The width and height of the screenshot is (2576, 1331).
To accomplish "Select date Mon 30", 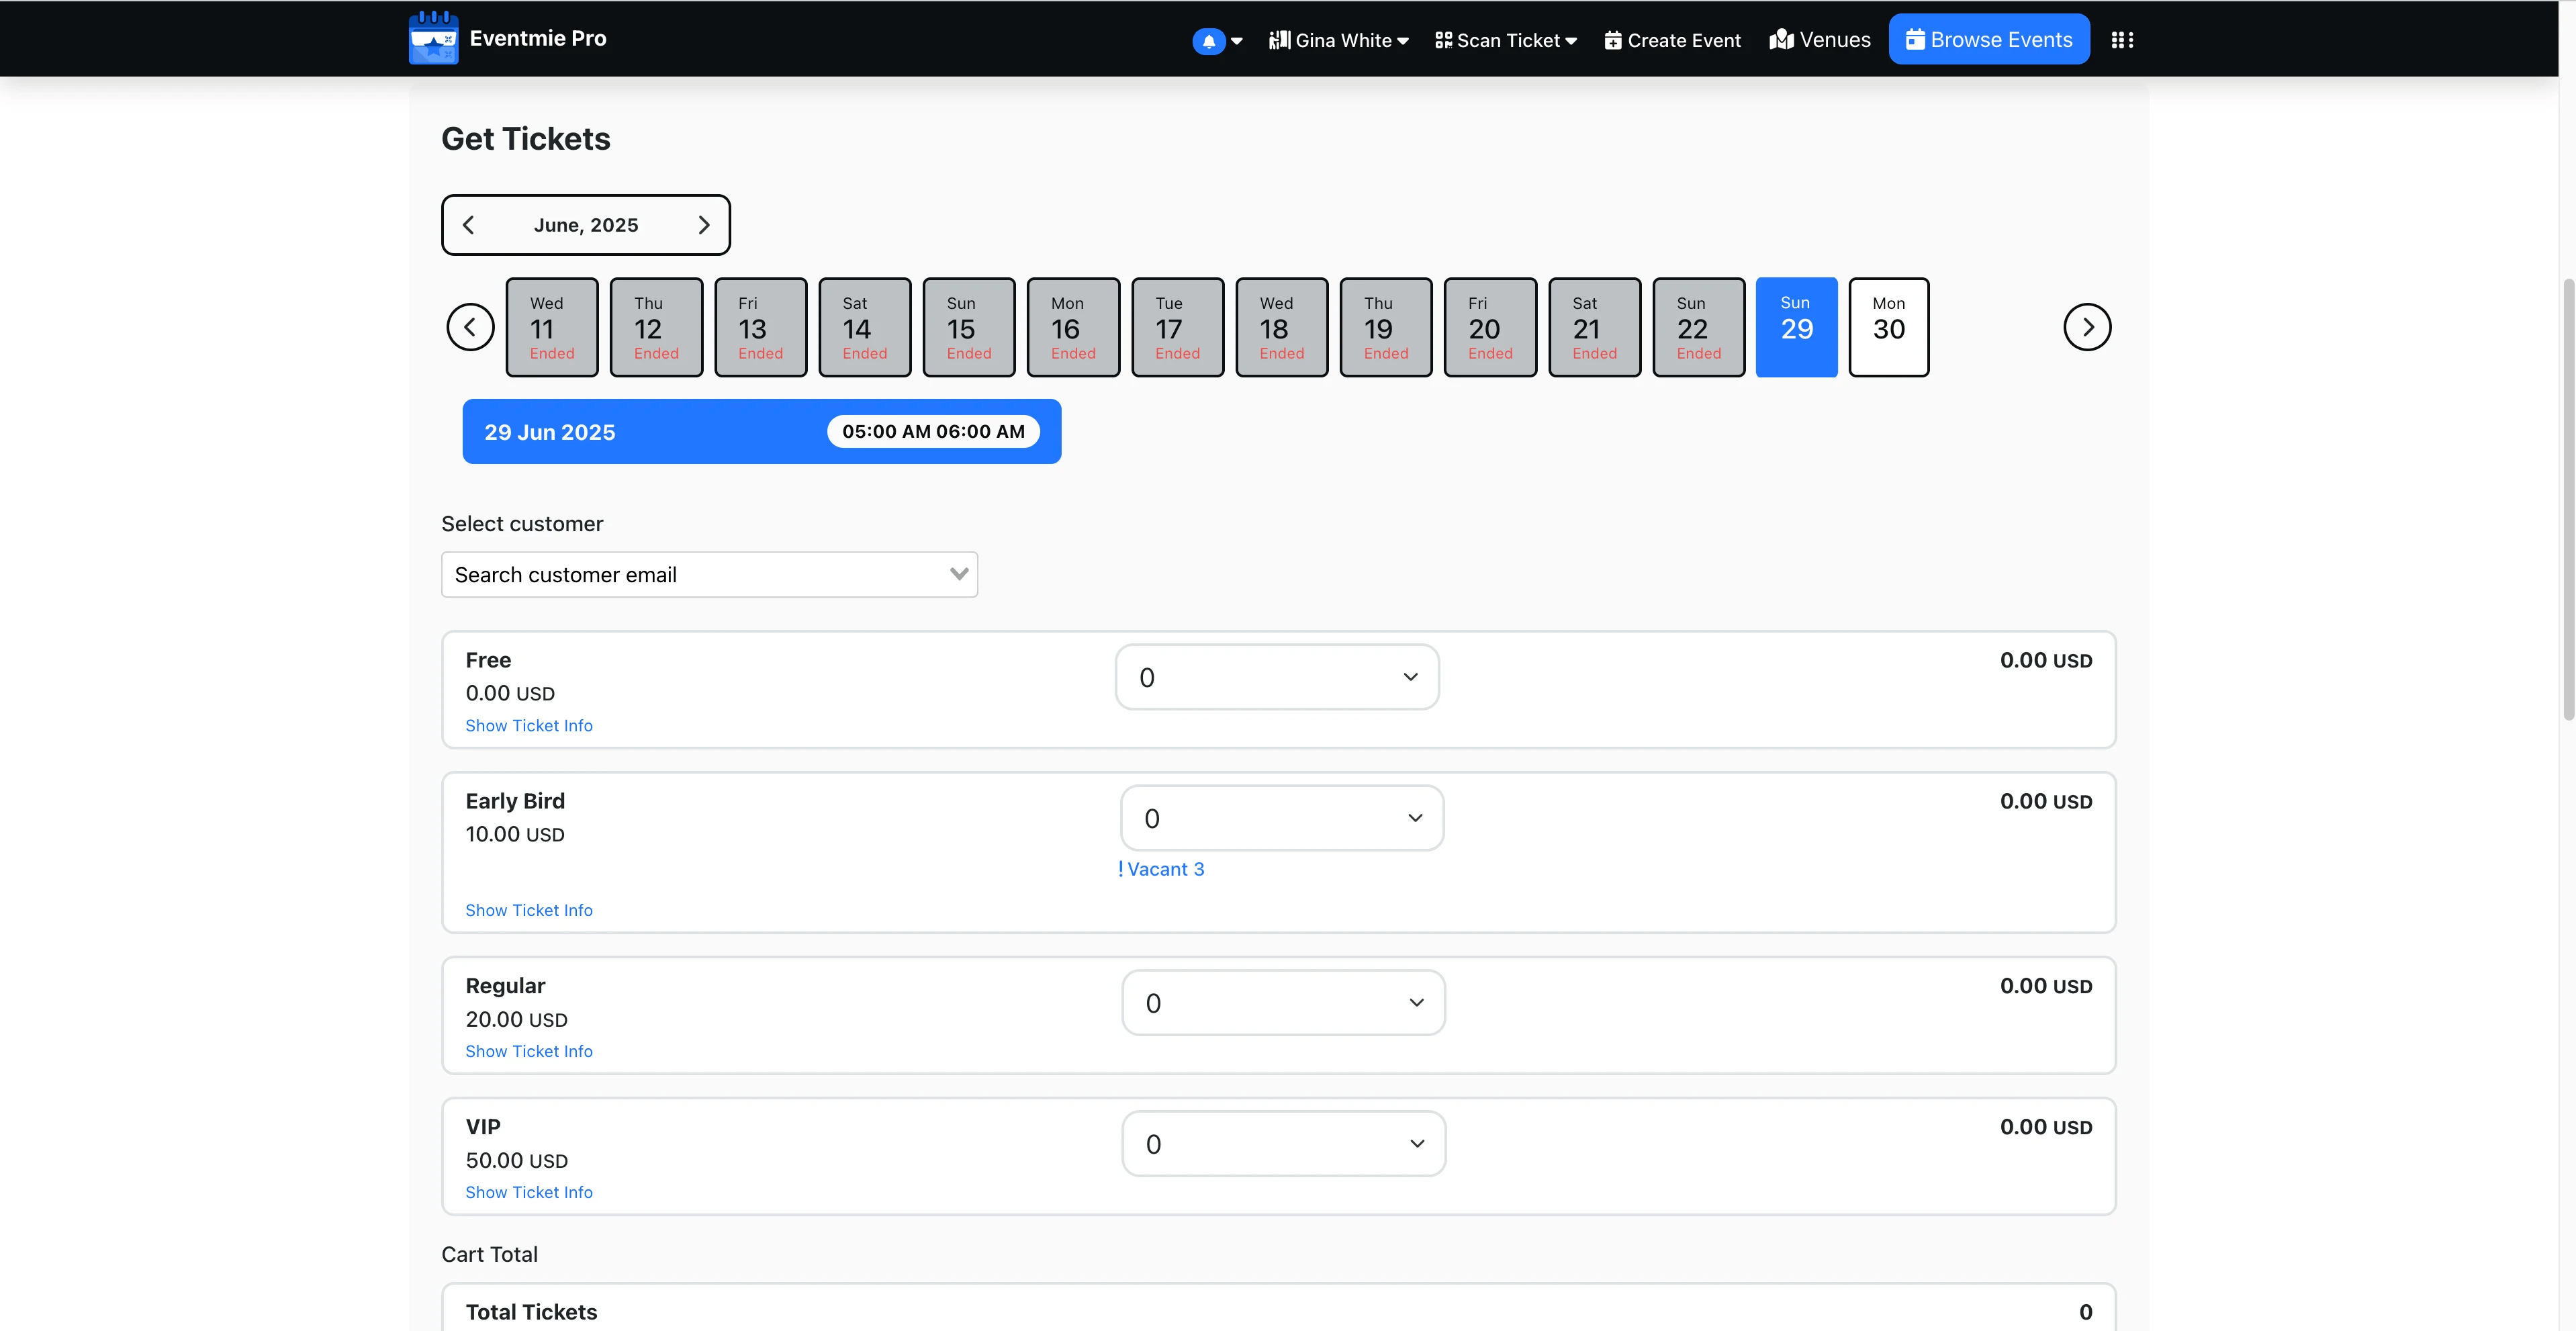I will (x=1888, y=327).
